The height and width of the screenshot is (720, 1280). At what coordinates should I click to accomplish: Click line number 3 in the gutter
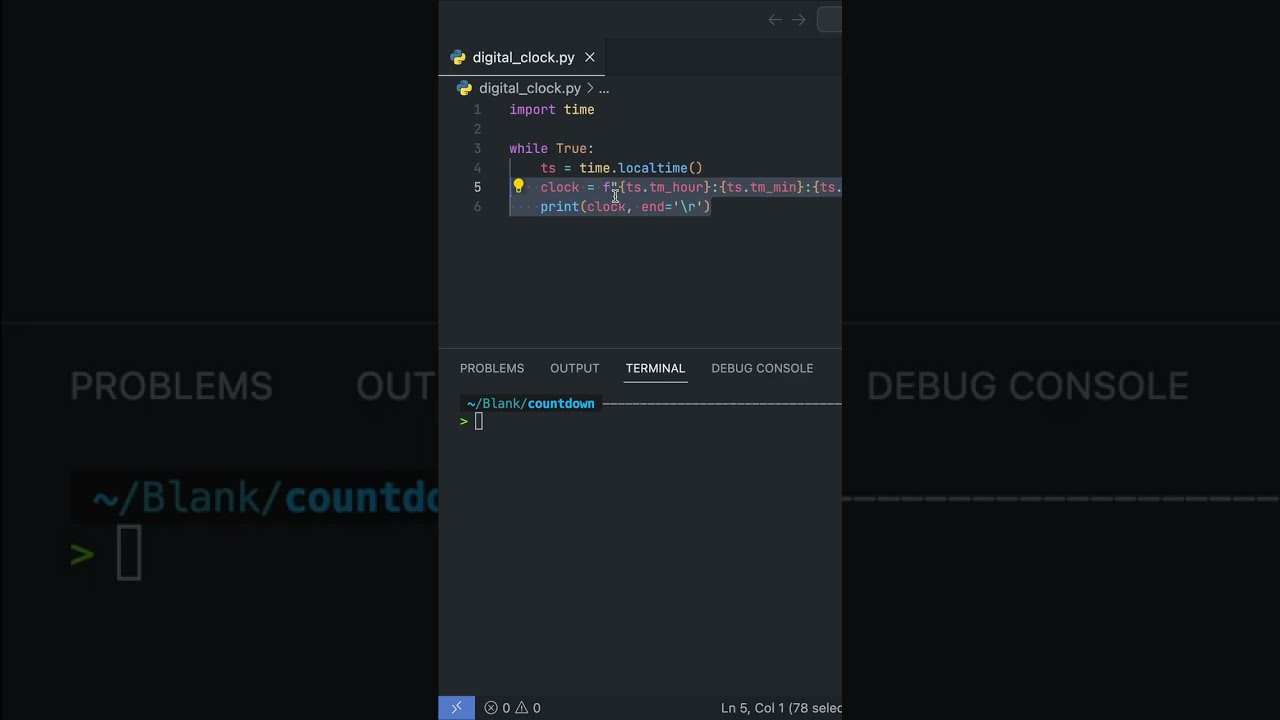(x=477, y=148)
